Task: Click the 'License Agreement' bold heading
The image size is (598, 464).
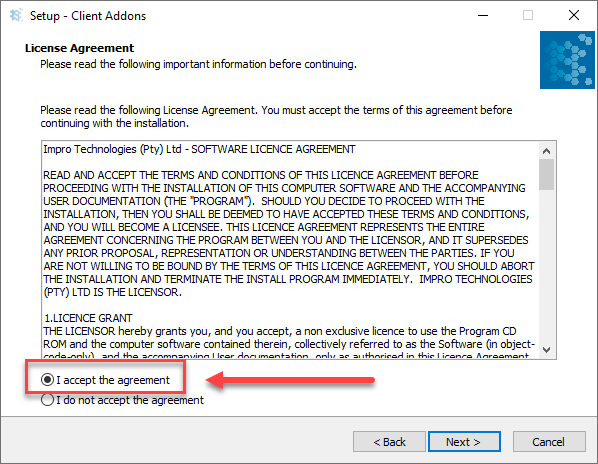Action: [x=79, y=48]
